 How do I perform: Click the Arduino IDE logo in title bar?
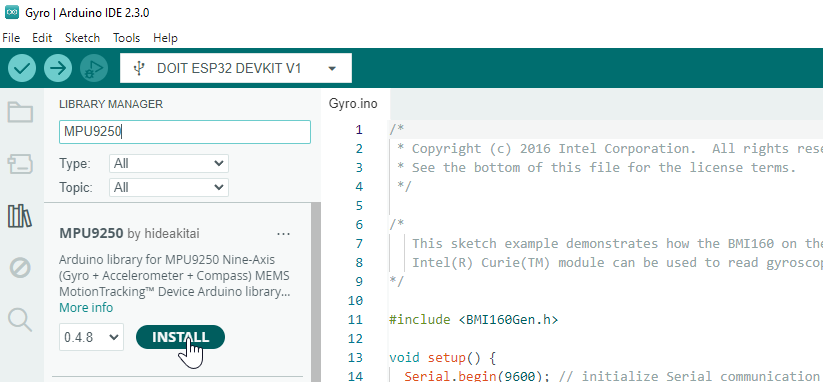12,13
